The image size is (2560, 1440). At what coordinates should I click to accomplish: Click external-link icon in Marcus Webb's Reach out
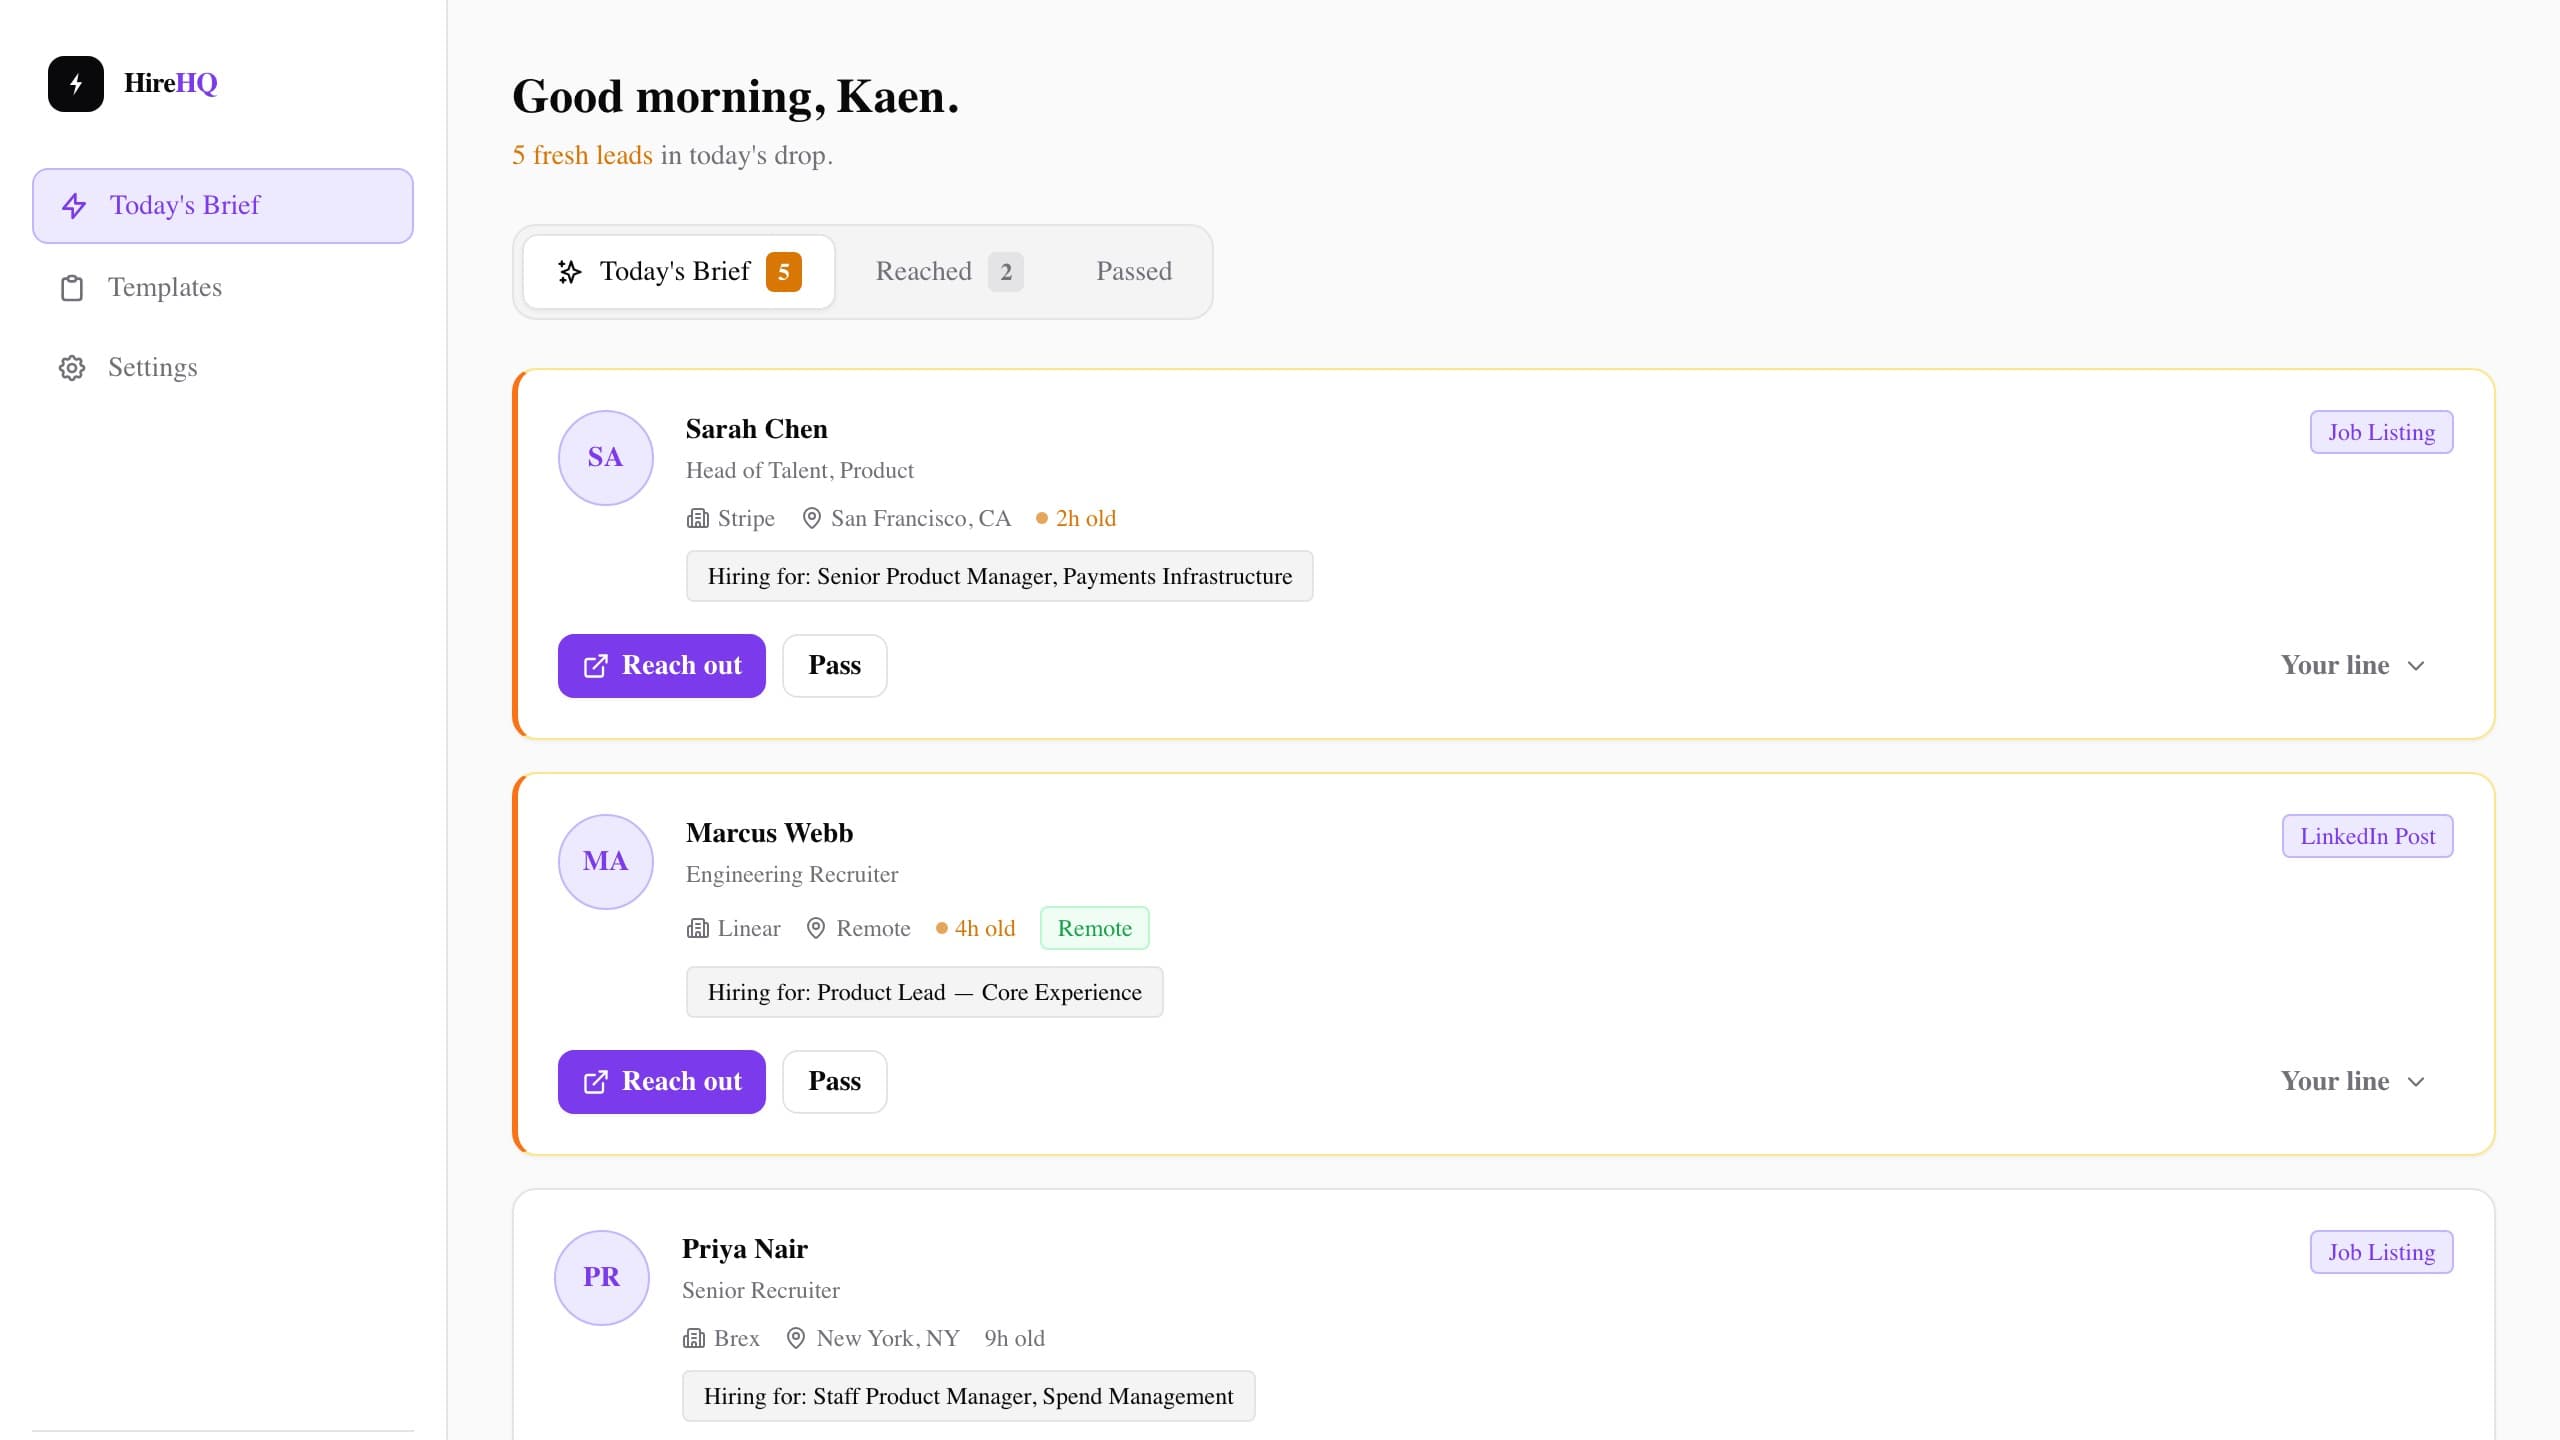coord(596,1082)
